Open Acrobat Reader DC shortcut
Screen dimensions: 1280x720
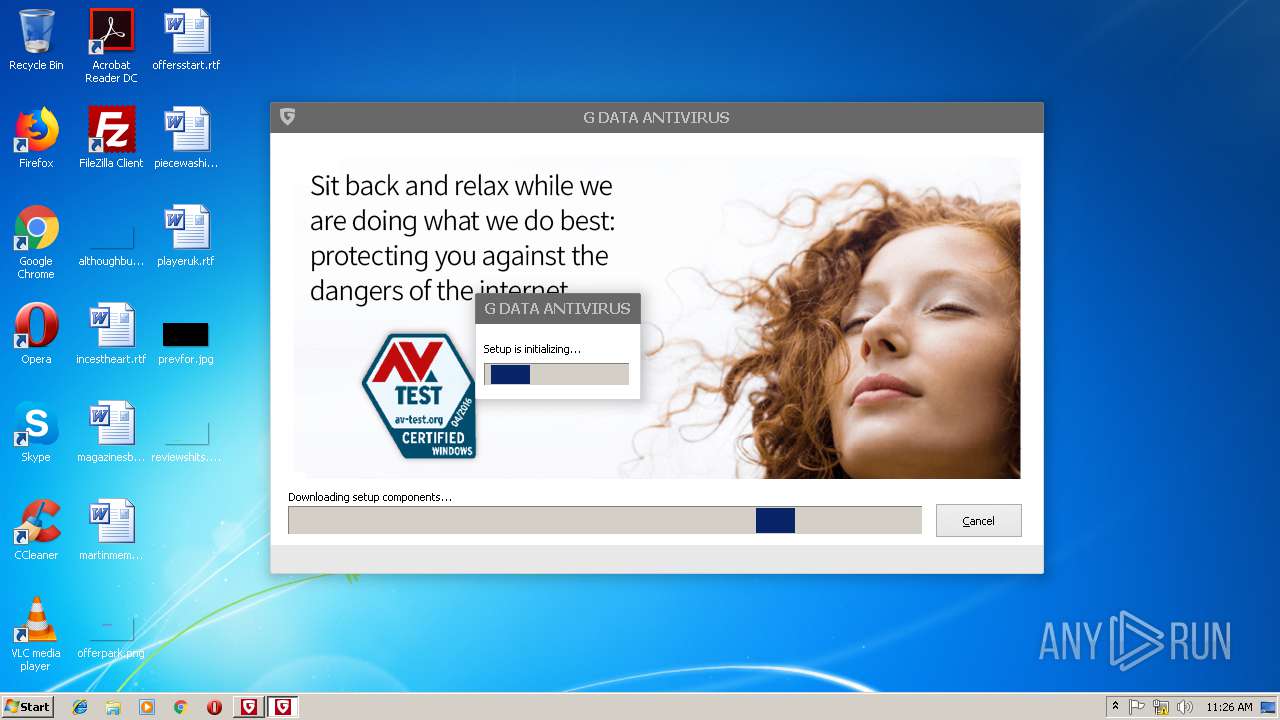click(111, 45)
